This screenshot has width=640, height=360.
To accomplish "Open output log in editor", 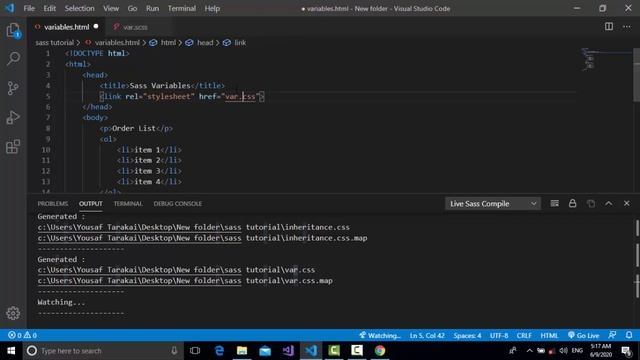I will (591, 203).
